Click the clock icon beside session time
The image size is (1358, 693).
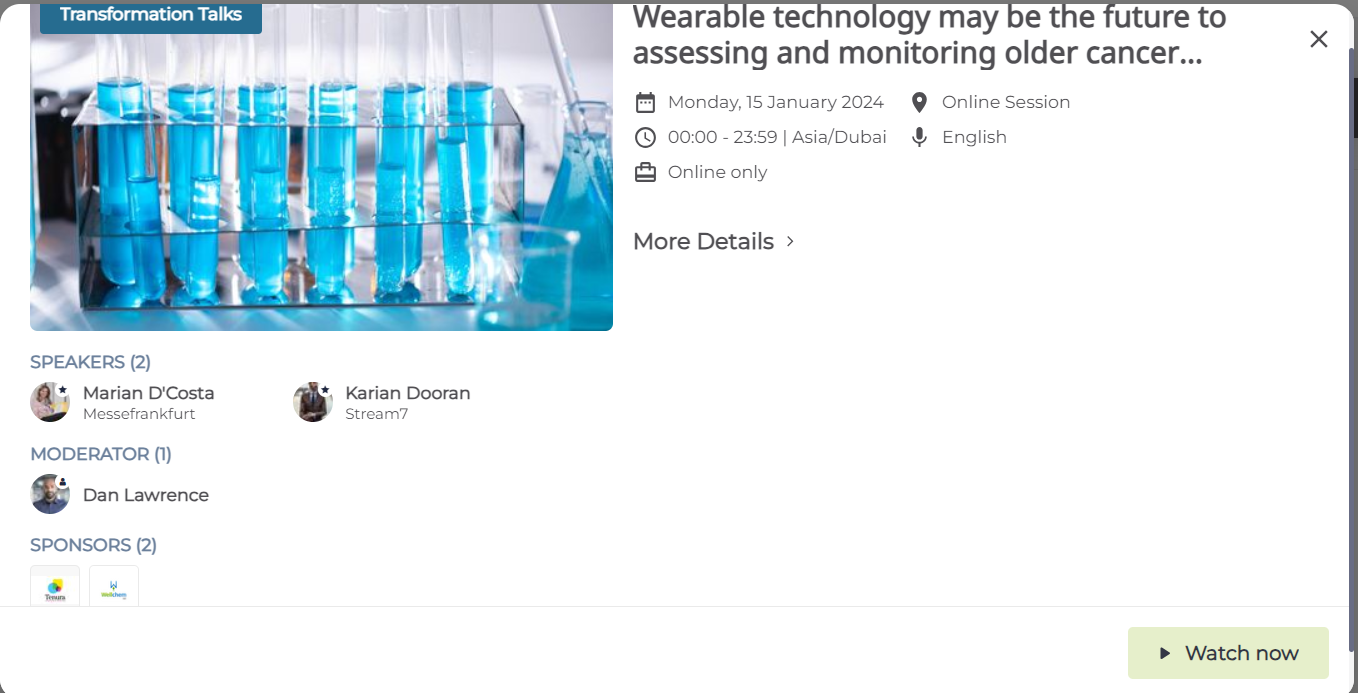(x=645, y=137)
